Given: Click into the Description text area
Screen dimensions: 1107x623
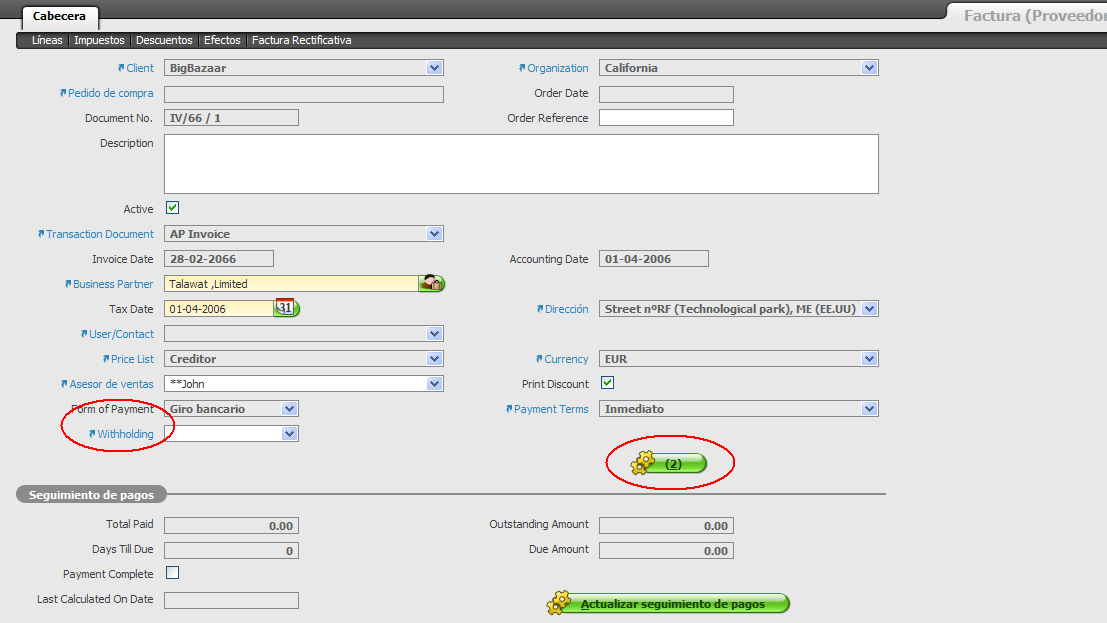Looking at the screenshot, I should tap(520, 163).
